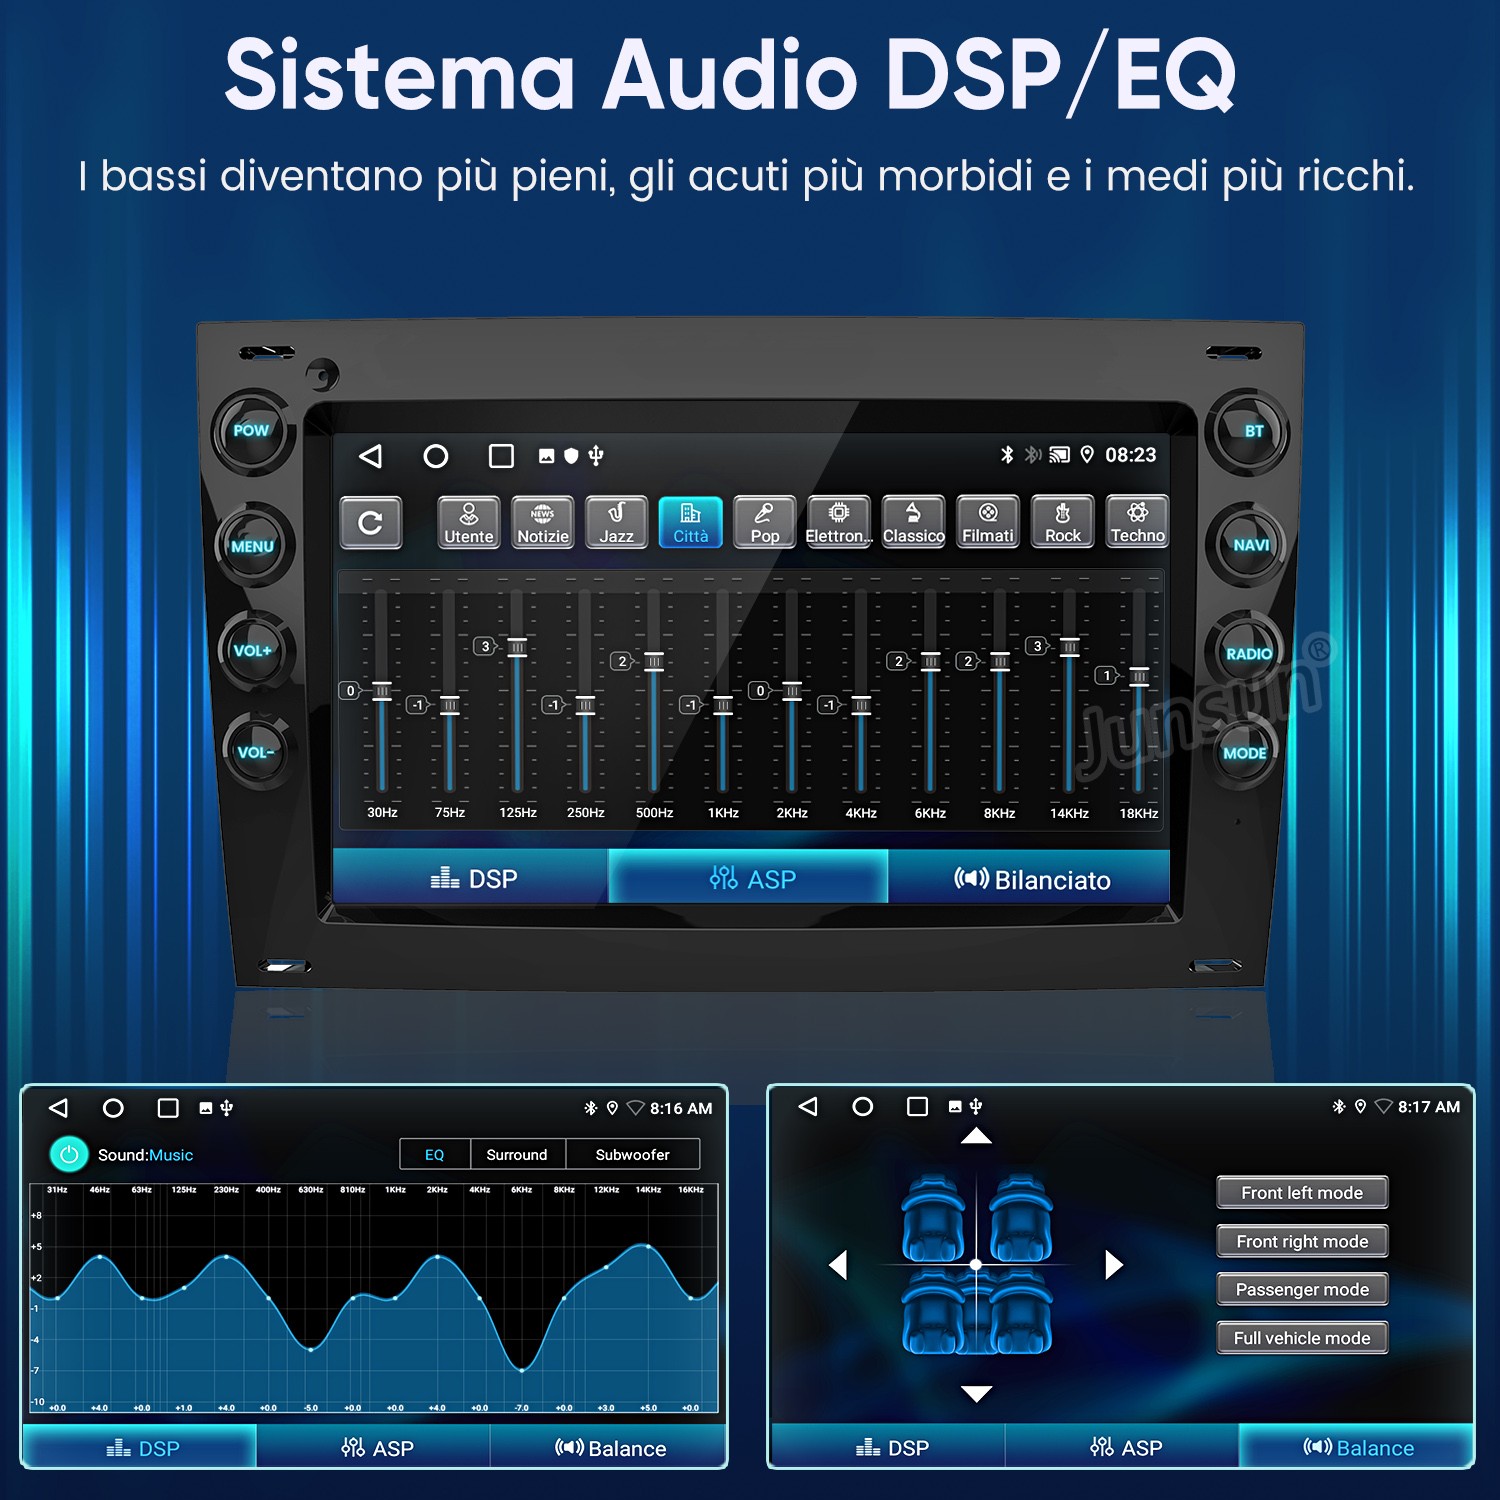Screen dimensions: 1500x1500
Task: Tap home circle in Balance screen
Action: click(863, 1107)
